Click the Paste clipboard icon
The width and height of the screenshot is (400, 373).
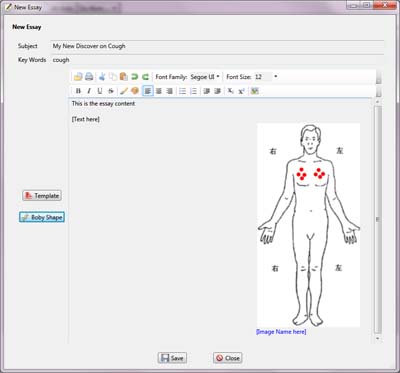pyautogui.click(x=124, y=77)
